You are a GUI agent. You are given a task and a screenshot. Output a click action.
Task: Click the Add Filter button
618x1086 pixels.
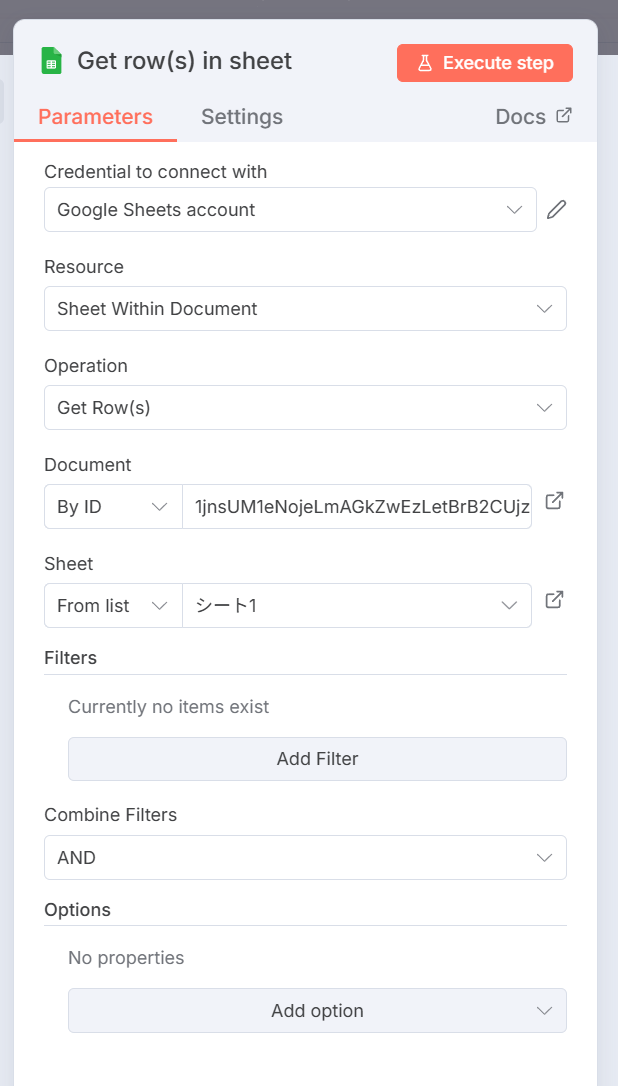317,759
